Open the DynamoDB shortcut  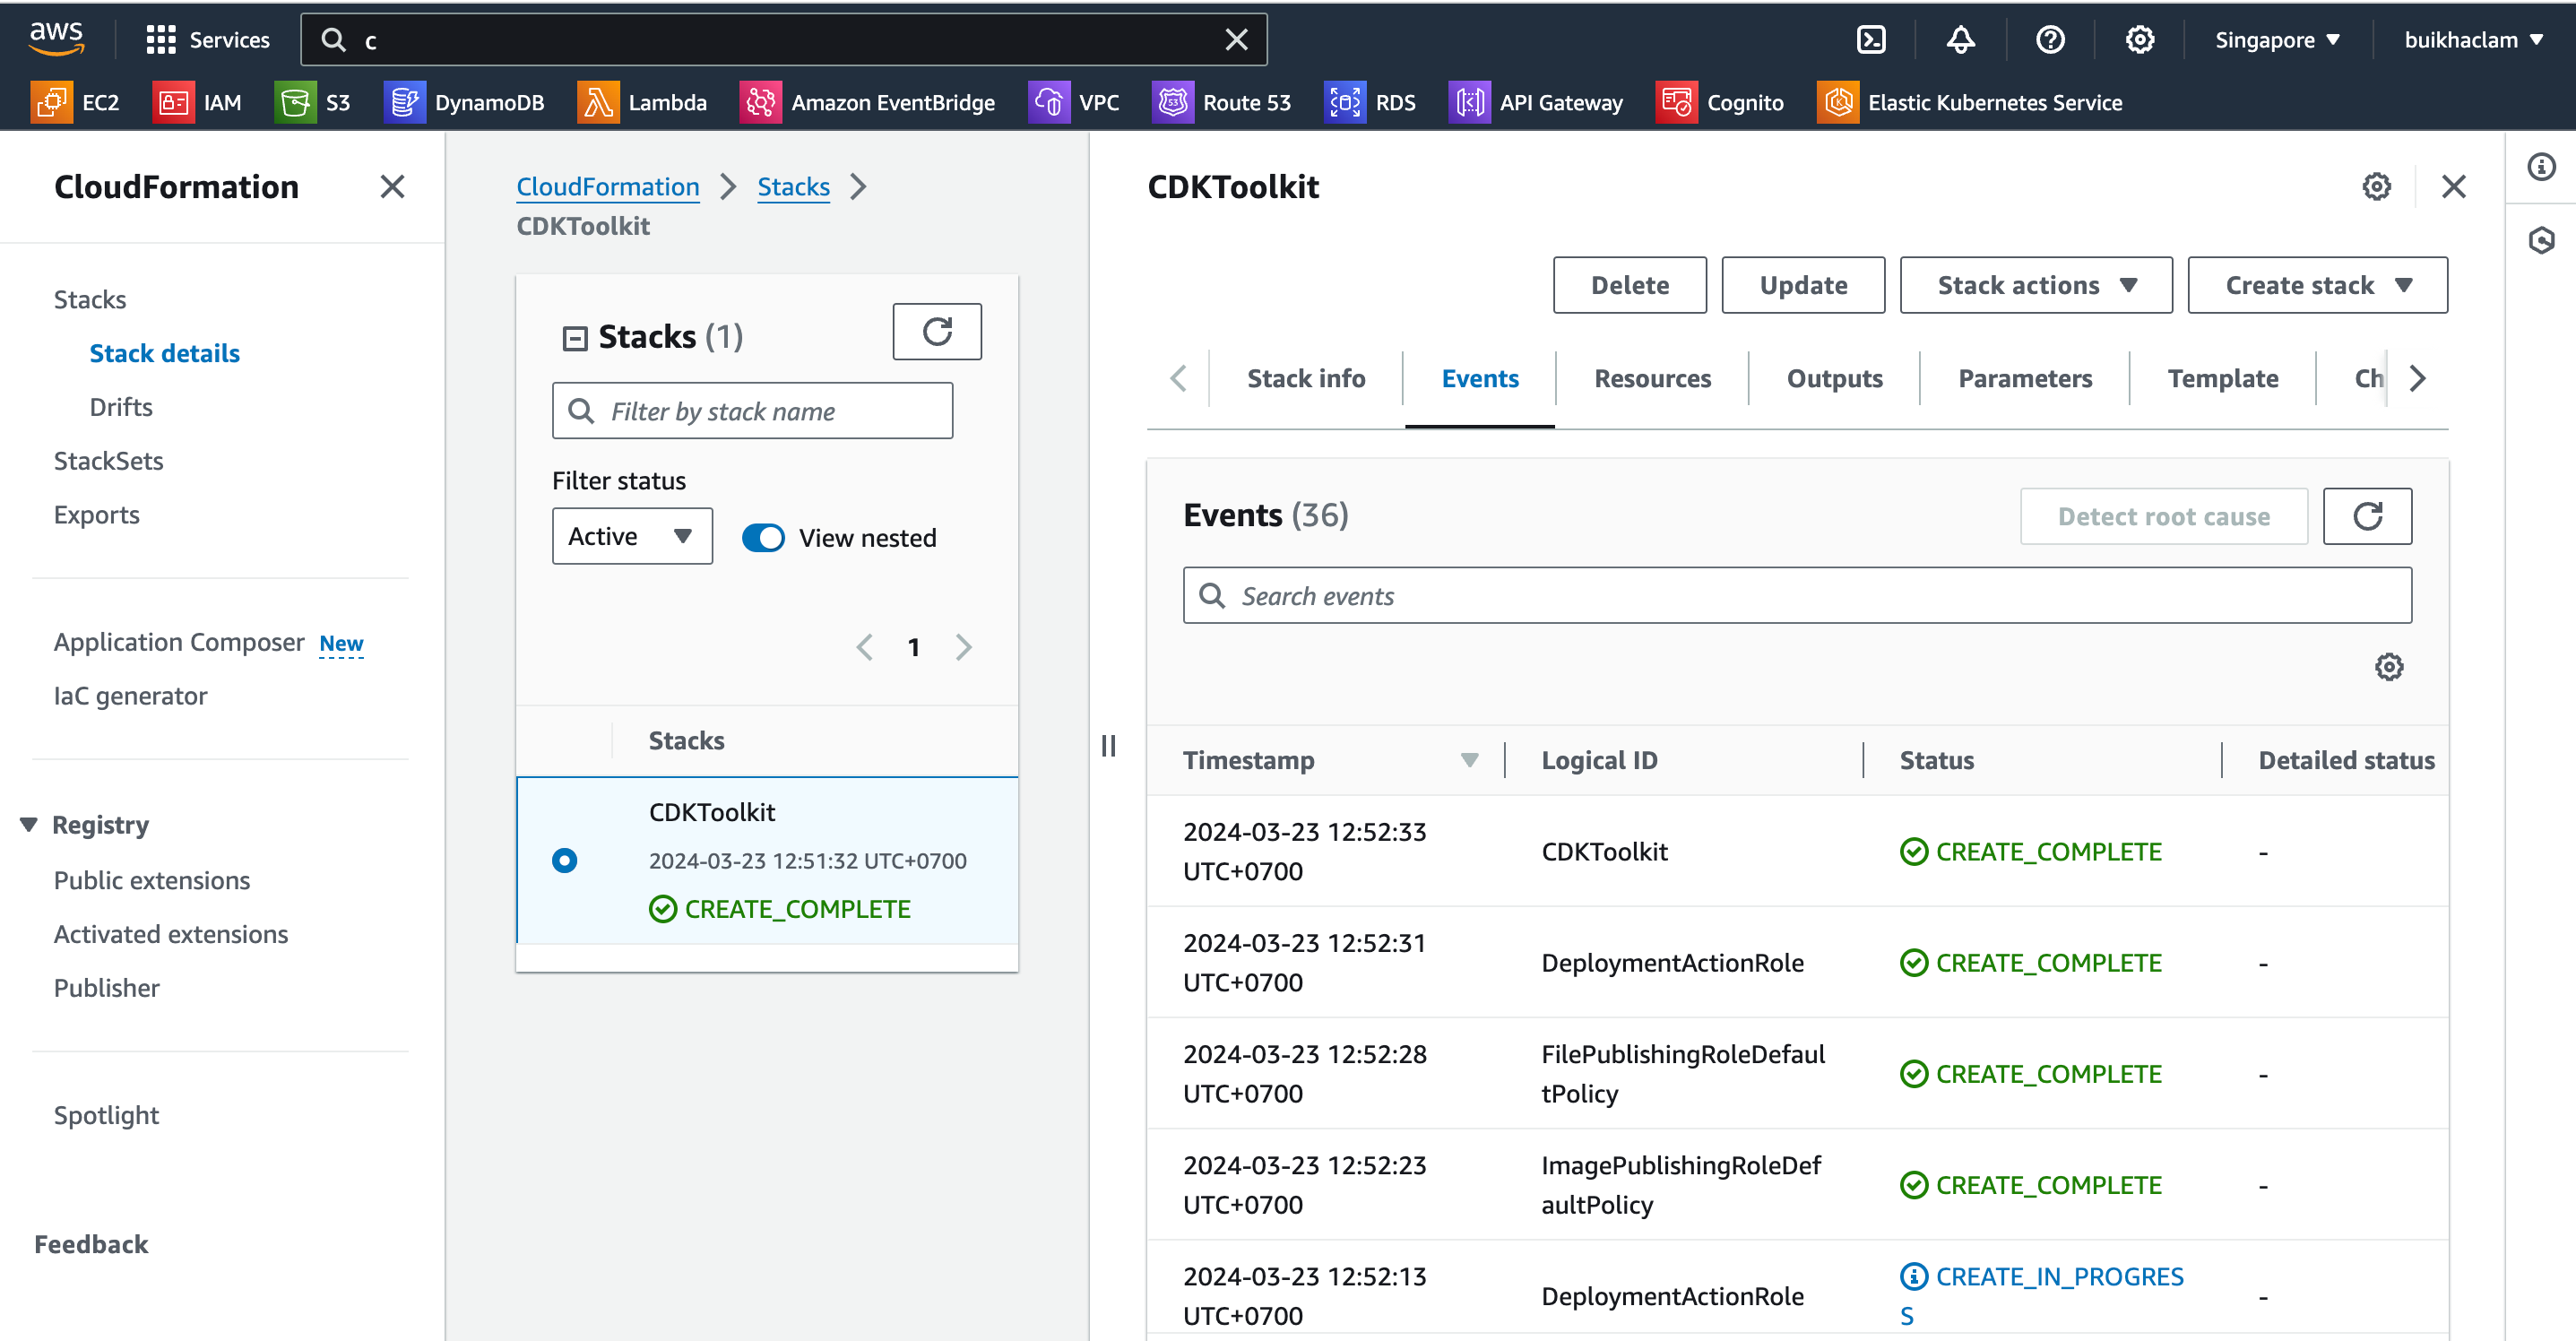pos(464,102)
